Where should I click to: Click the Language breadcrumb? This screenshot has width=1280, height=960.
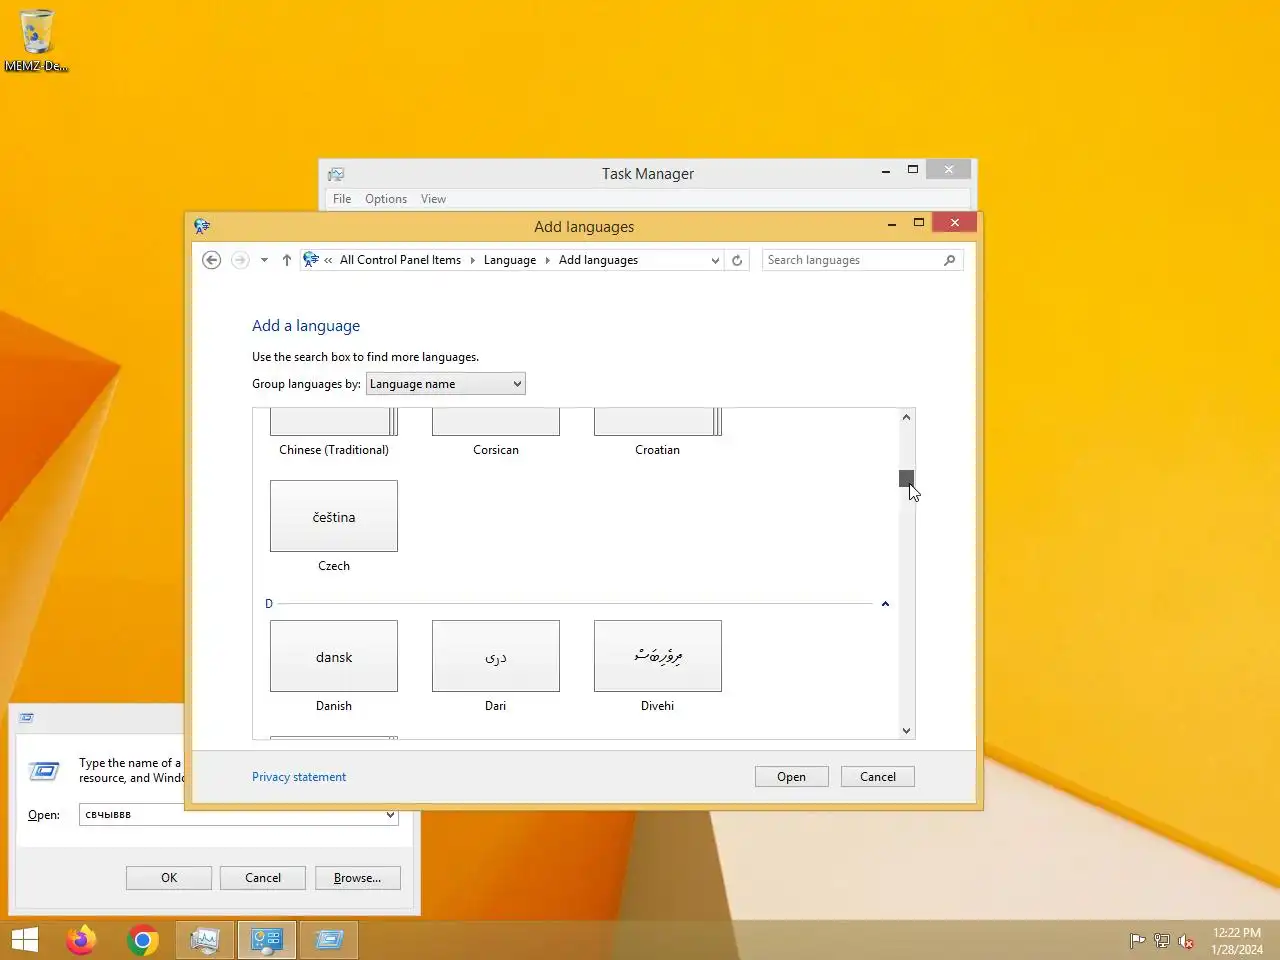(x=510, y=260)
